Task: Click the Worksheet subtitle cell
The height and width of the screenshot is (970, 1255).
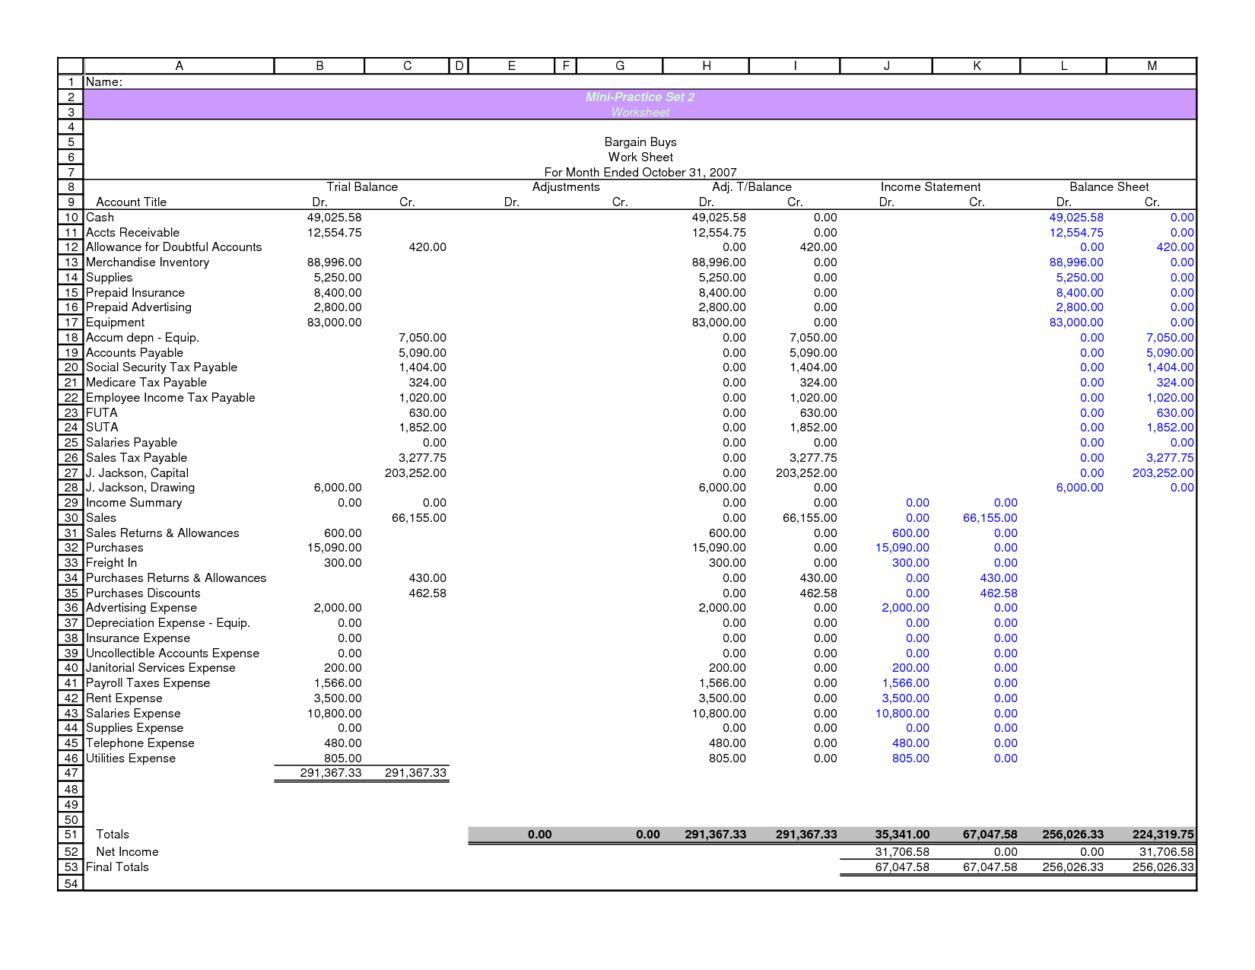Action: pyautogui.click(x=640, y=112)
